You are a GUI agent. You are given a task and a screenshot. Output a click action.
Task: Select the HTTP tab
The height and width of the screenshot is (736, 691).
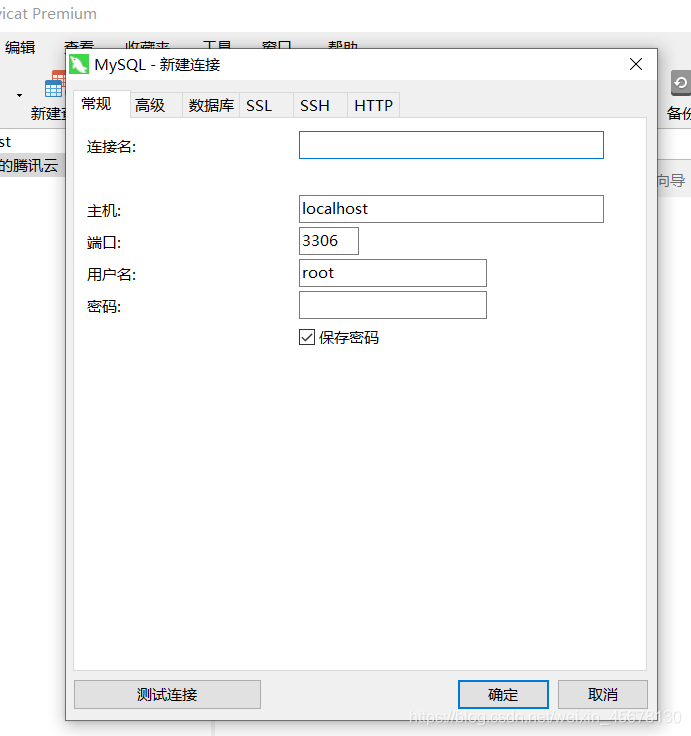pyautogui.click(x=374, y=105)
